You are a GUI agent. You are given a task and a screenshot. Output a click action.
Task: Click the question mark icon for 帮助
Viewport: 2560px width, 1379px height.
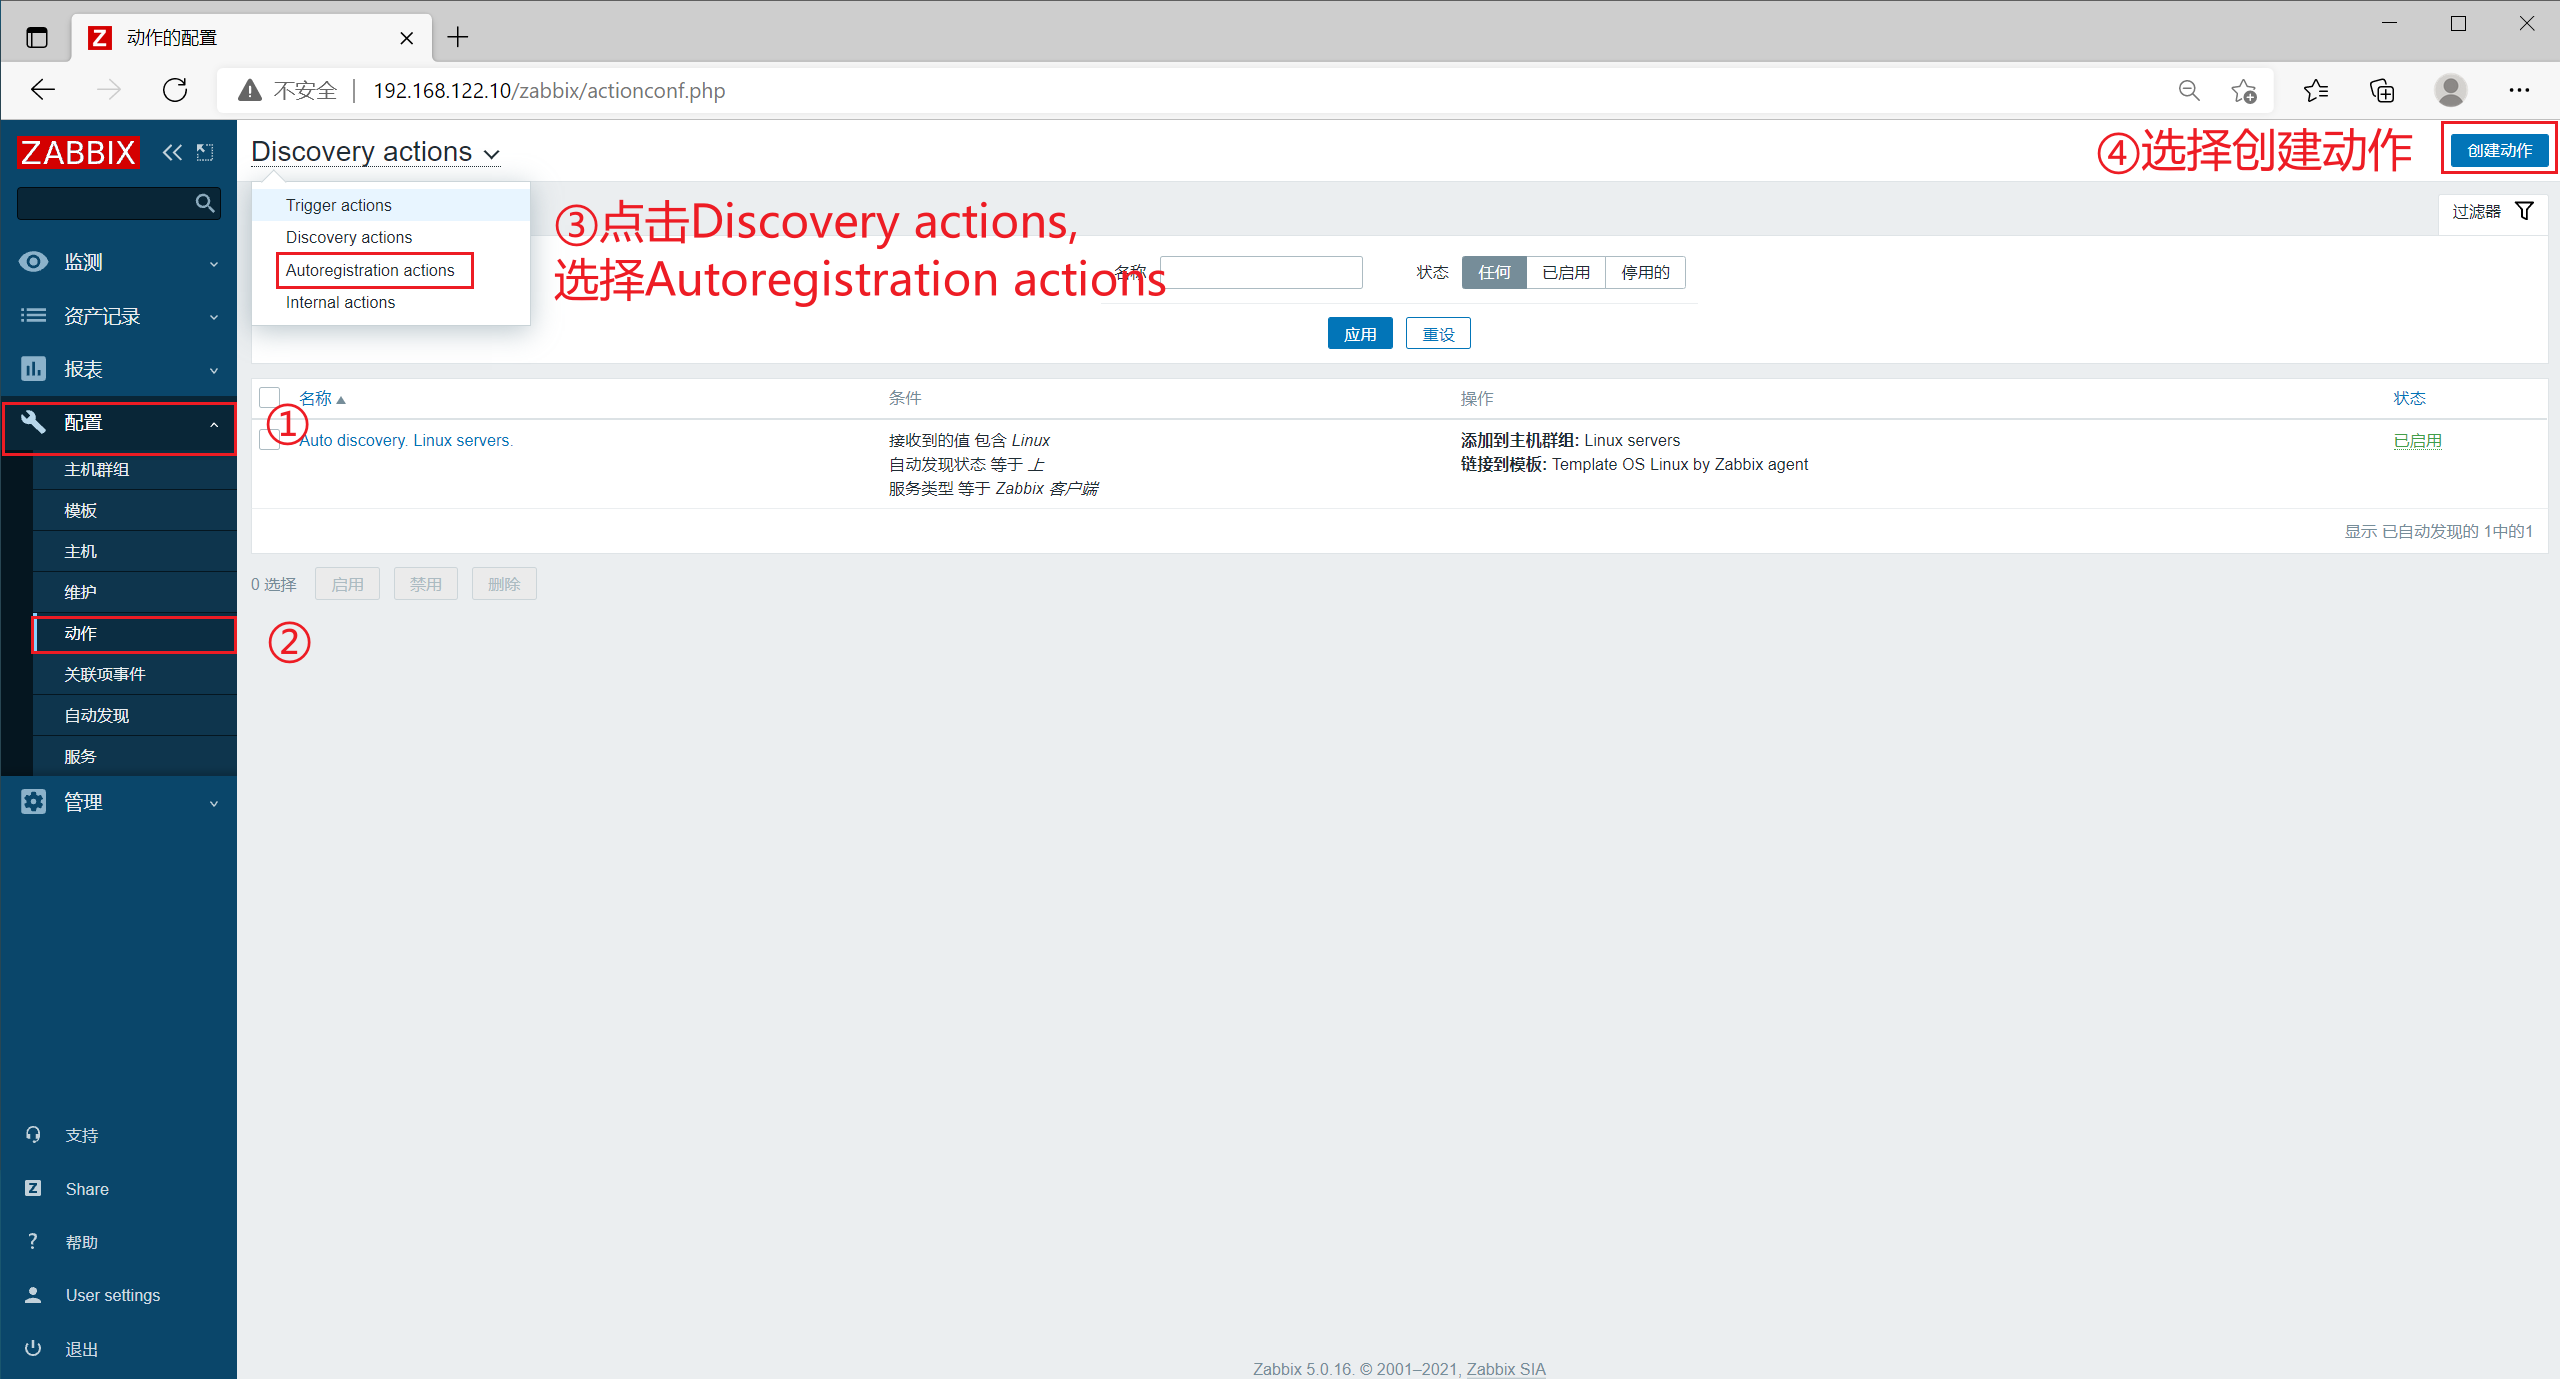(33, 1241)
